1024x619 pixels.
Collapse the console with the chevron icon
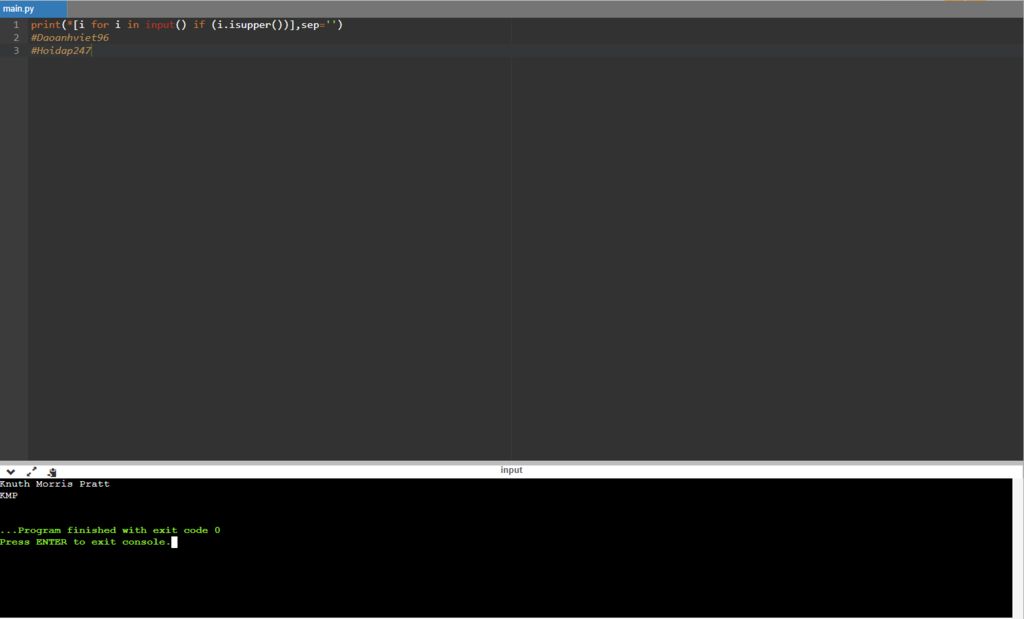(10, 471)
